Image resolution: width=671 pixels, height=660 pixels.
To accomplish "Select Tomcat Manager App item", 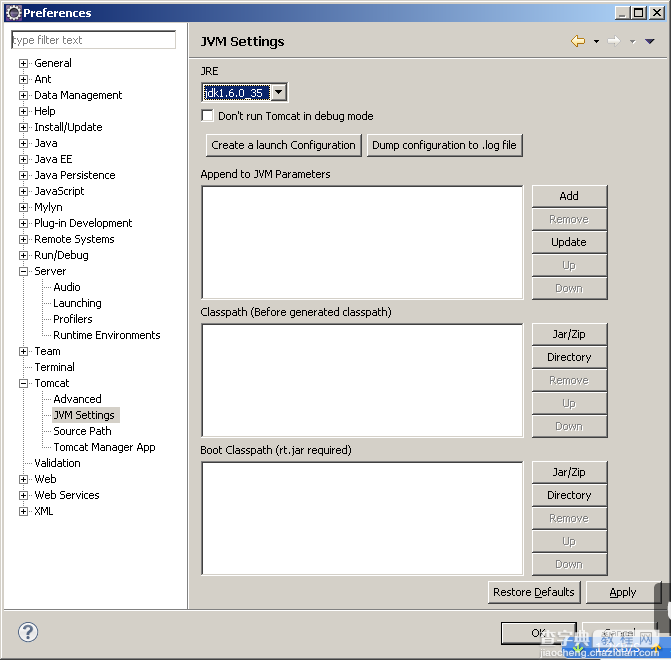I will 104,447.
